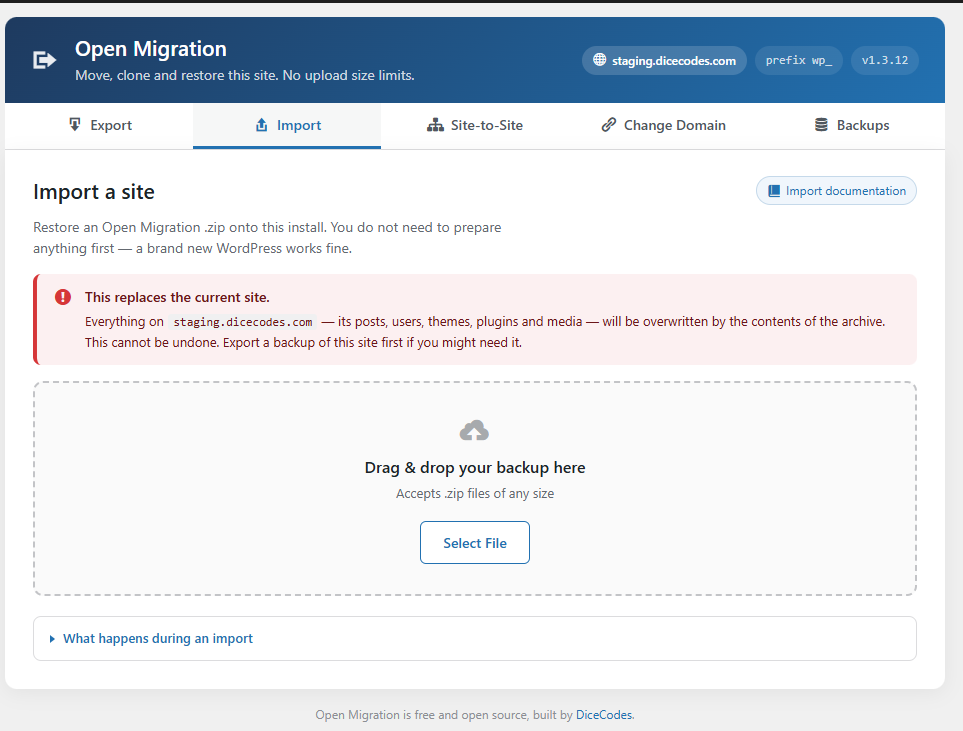Viewport: 963px width, 731px height.
Task: Click the v1.3.12 version badge
Action: [x=884, y=60]
